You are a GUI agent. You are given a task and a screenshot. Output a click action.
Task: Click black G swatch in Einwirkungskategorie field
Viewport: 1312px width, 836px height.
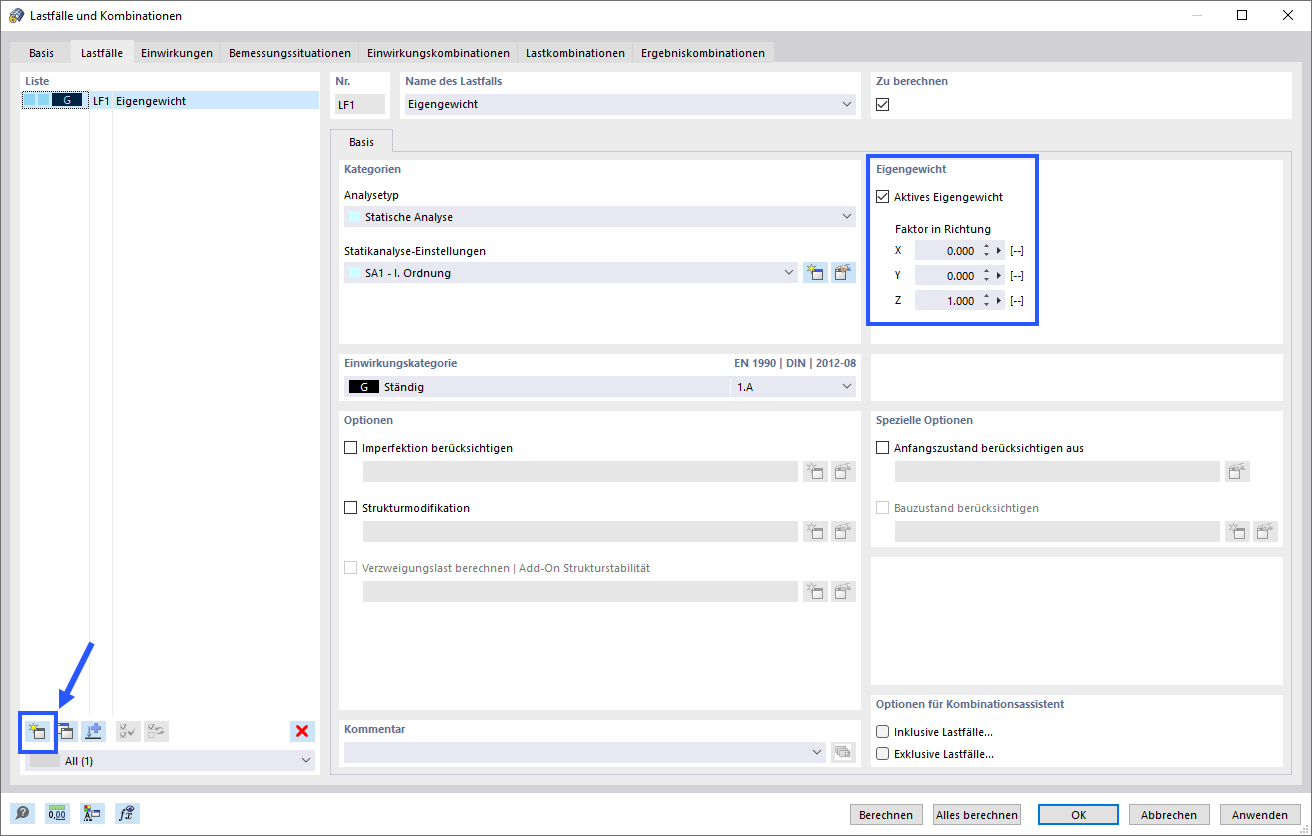coord(363,387)
